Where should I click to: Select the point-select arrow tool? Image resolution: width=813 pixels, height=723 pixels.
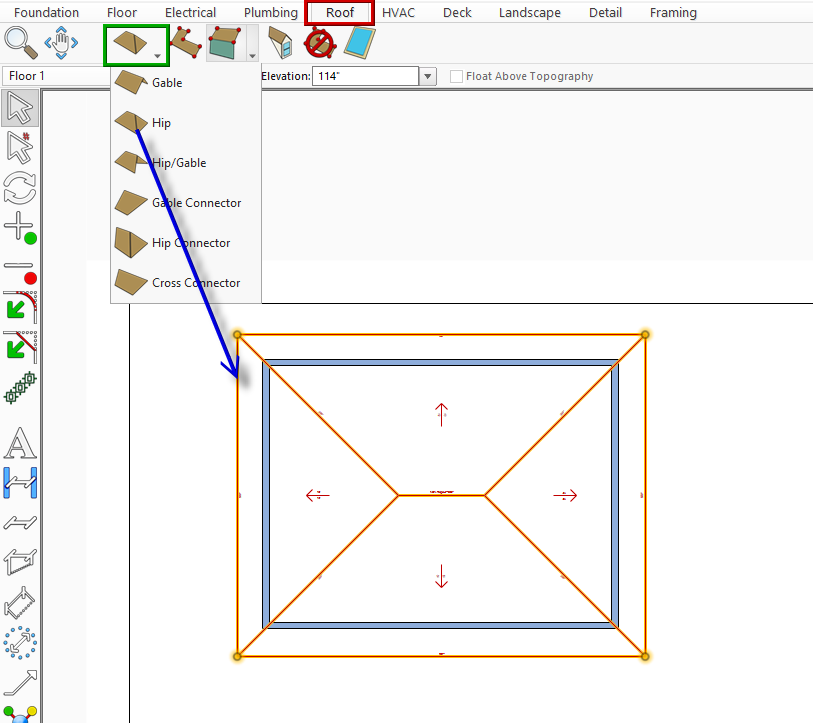20,147
